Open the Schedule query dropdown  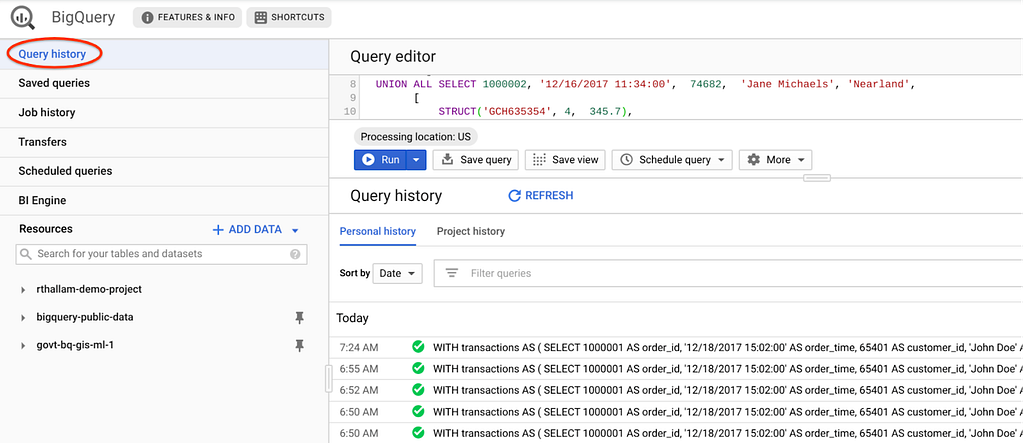click(672, 159)
